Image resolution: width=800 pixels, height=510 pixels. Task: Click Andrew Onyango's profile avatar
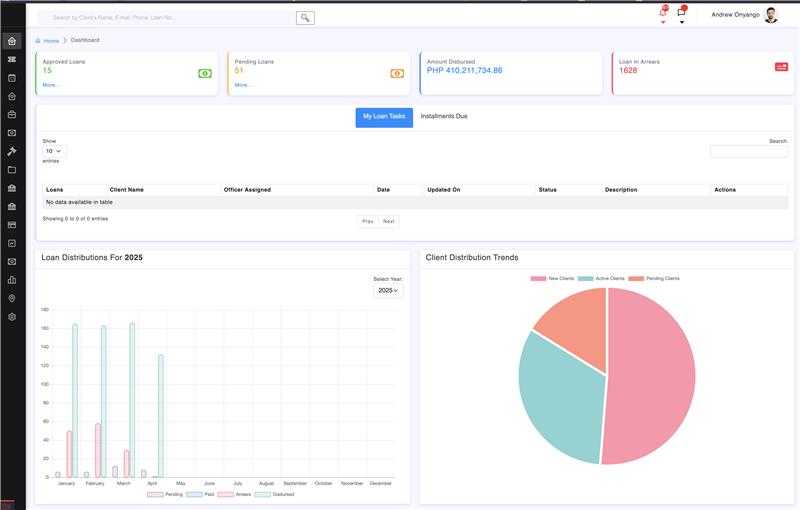[771, 15]
